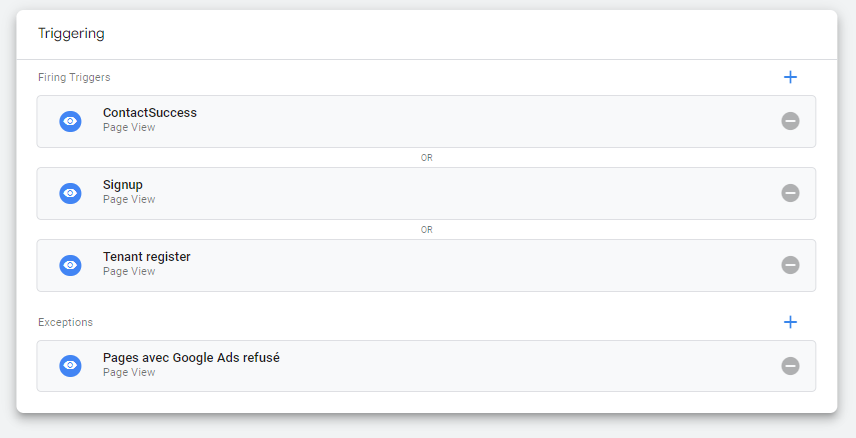Viewport: 856px width, 438px height.
Task: Click the Google Ads refusé exception eye icon
Action: coord(70,365)
